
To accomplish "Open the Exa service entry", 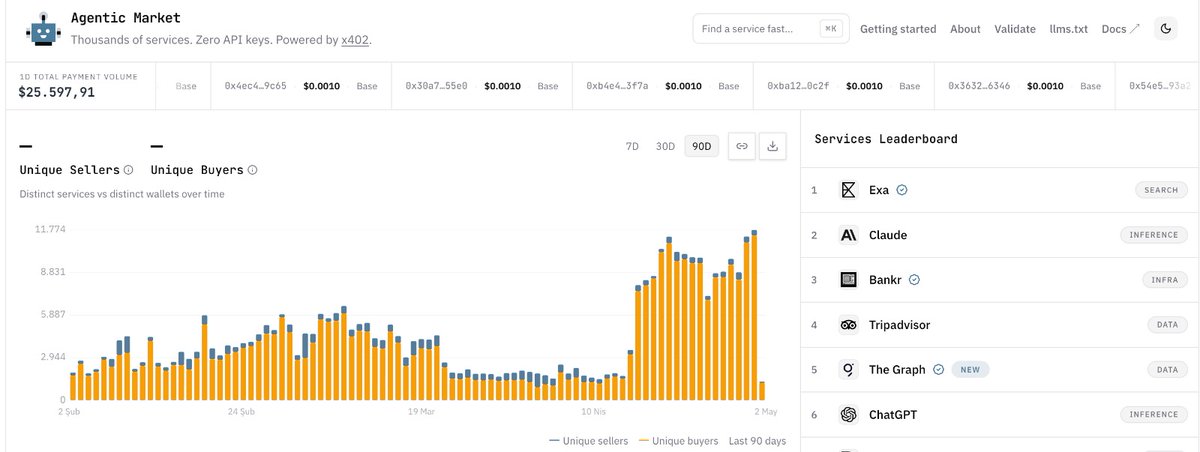I will (x=1000, y=190).
